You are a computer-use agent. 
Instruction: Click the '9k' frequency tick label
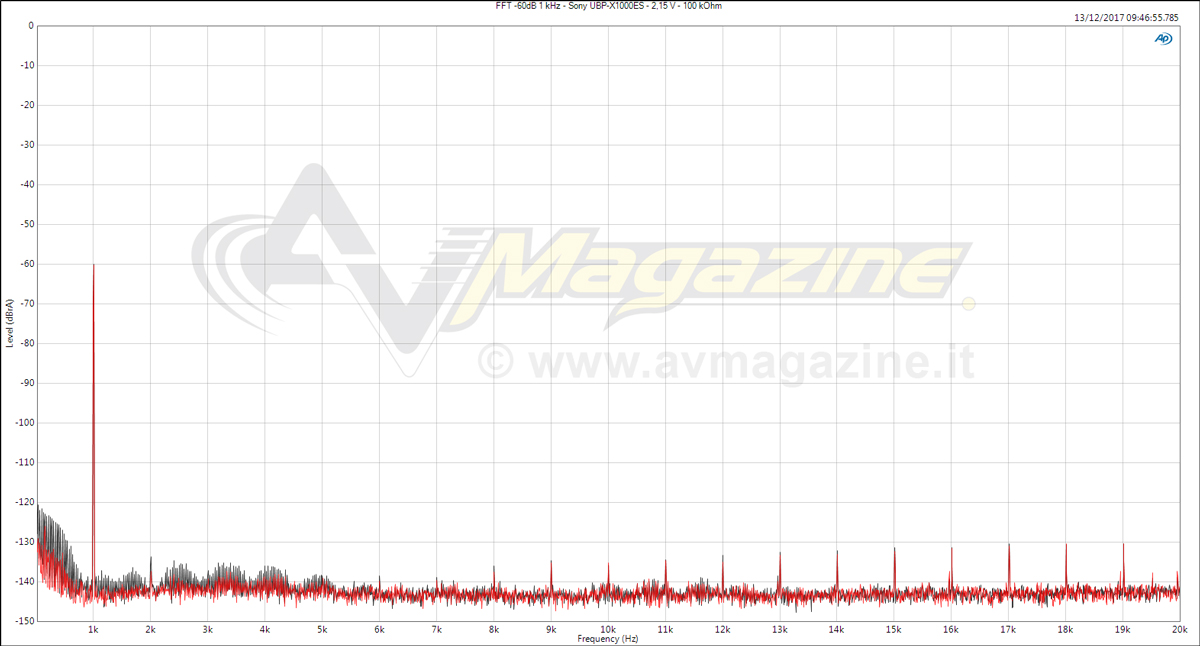550,630
